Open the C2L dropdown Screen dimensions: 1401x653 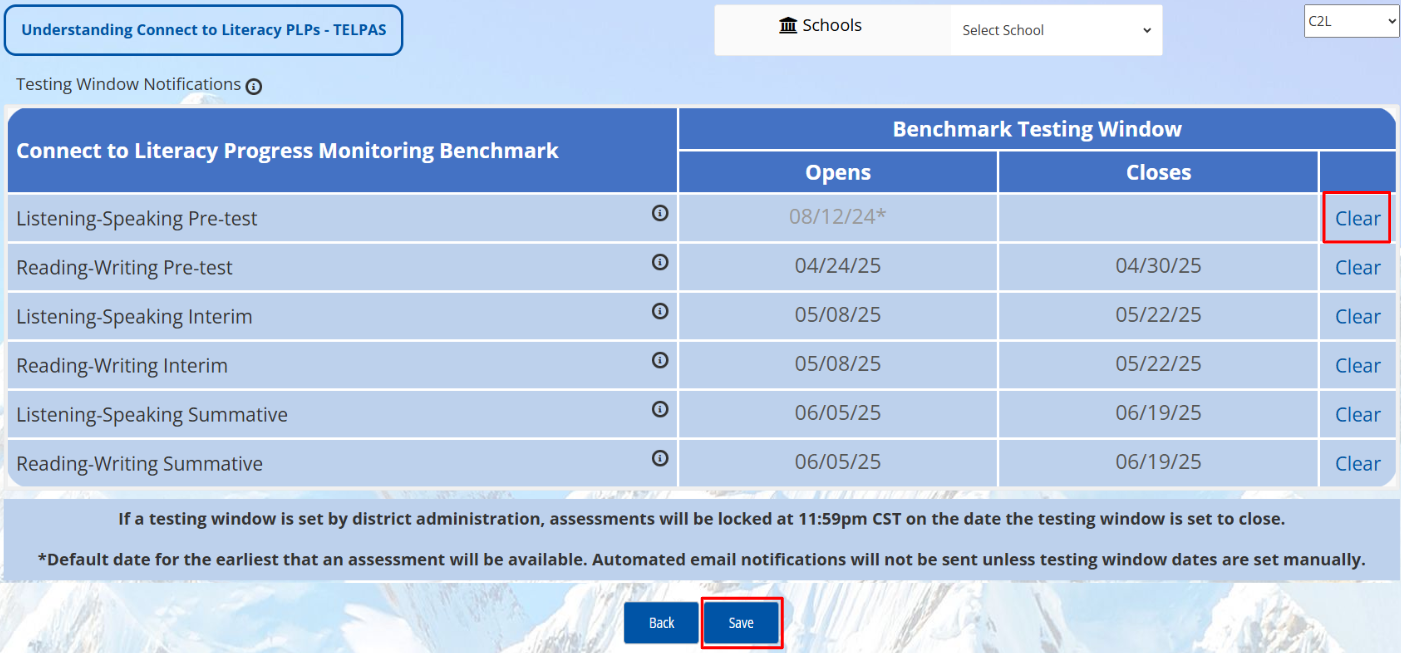pyautogui.click(x=1351, y=21)
